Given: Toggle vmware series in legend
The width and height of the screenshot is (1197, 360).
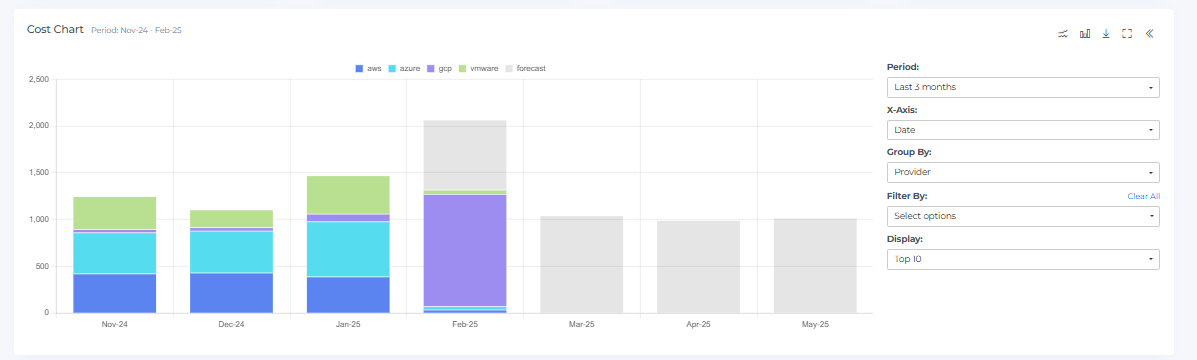Looking at the screenshot, I should 479,69.
